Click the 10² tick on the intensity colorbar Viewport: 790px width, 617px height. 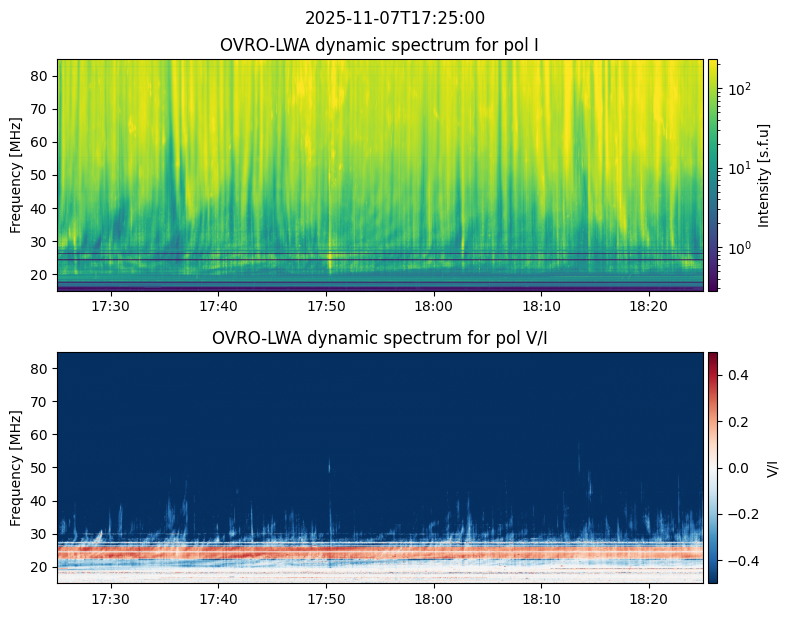pos(738,90)
